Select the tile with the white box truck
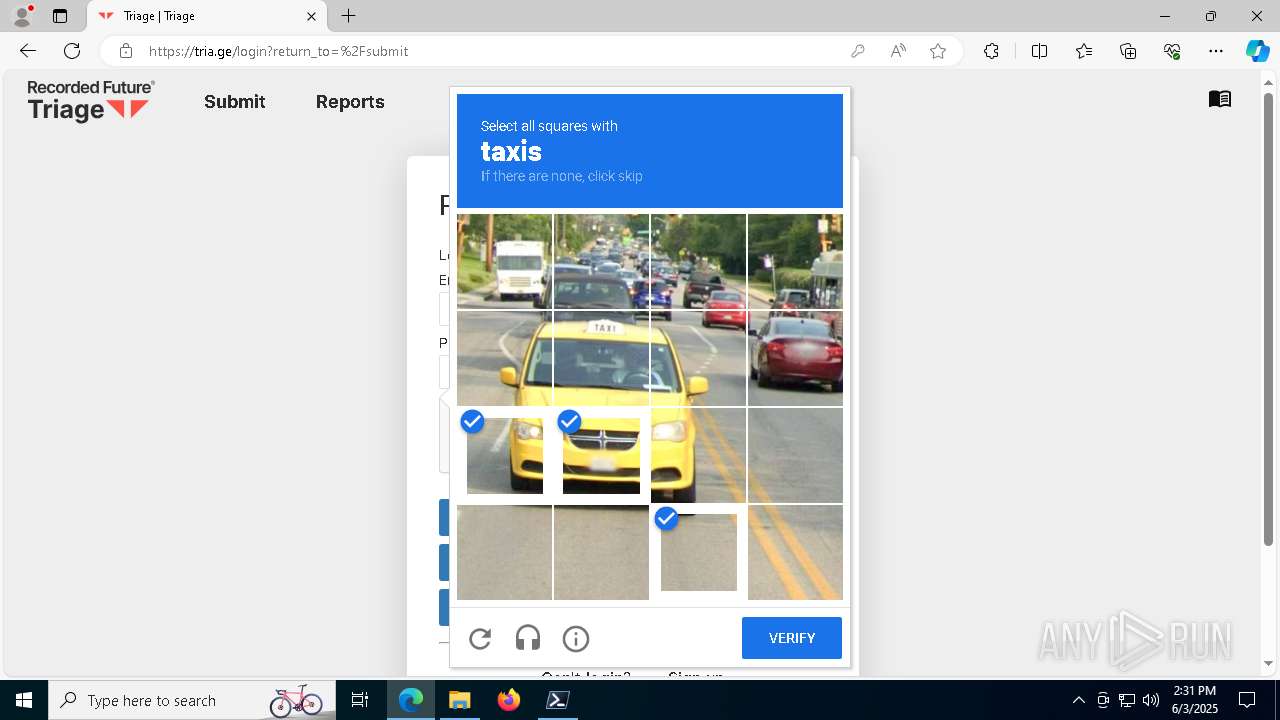The image size is (1280, 720). 505,261
